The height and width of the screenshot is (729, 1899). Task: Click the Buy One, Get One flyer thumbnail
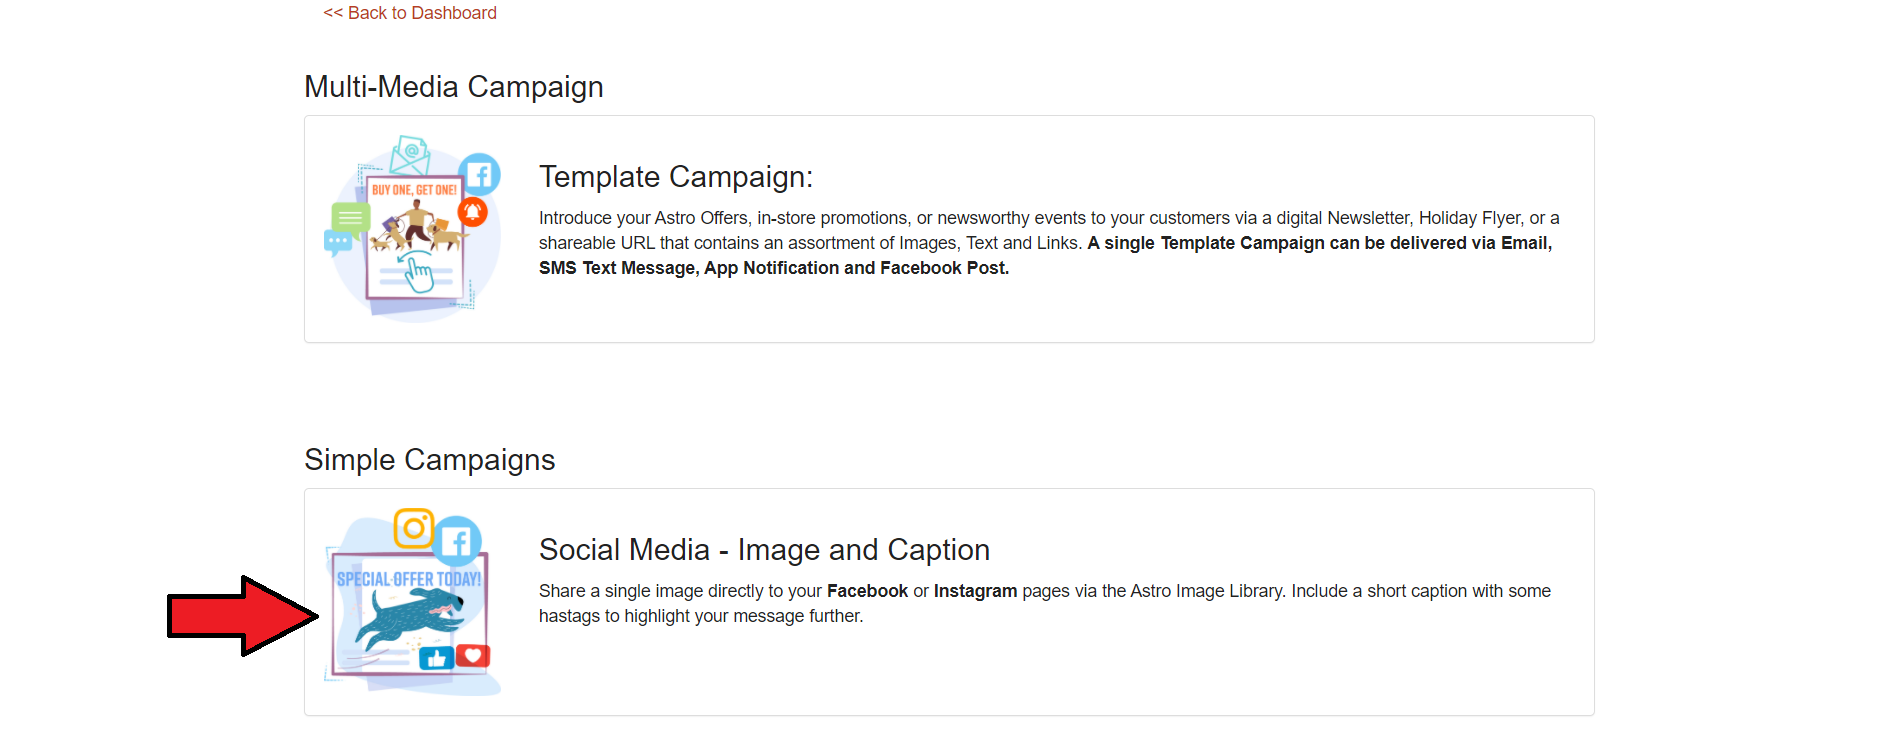tap(414, 235)
